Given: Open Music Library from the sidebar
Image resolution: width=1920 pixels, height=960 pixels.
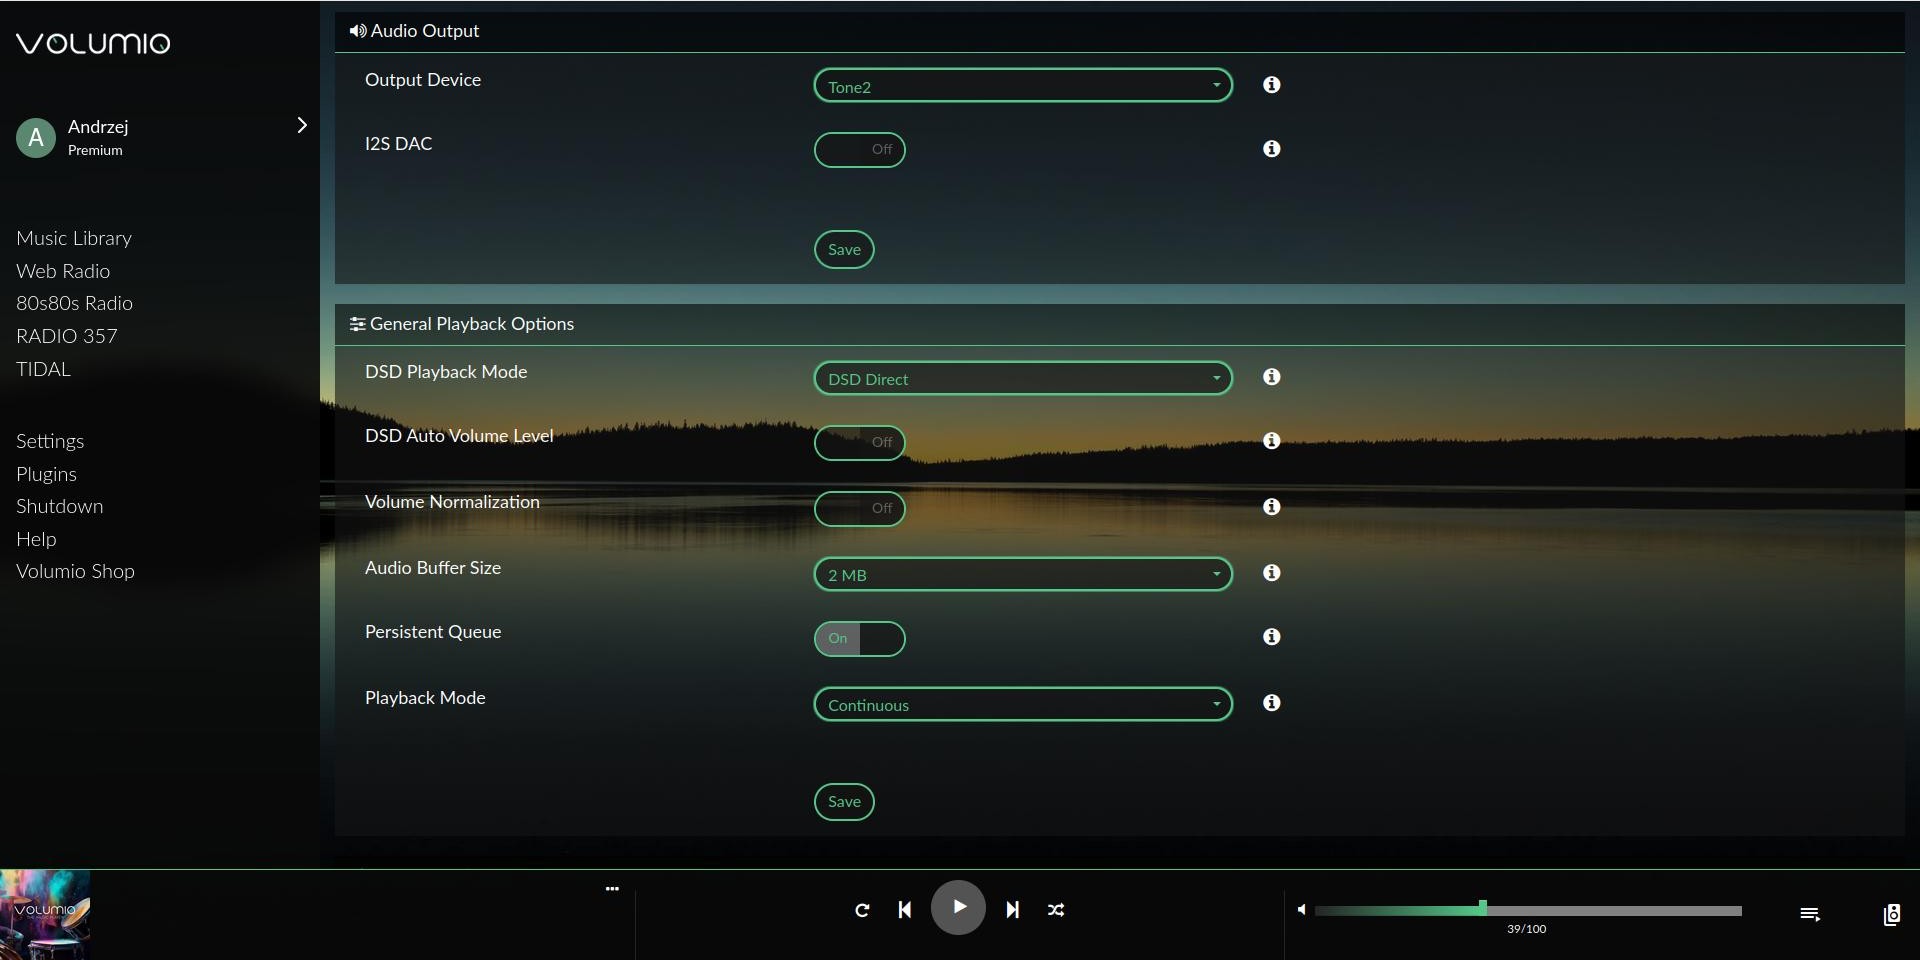Looking at the screenshot, I should point(74,239).
